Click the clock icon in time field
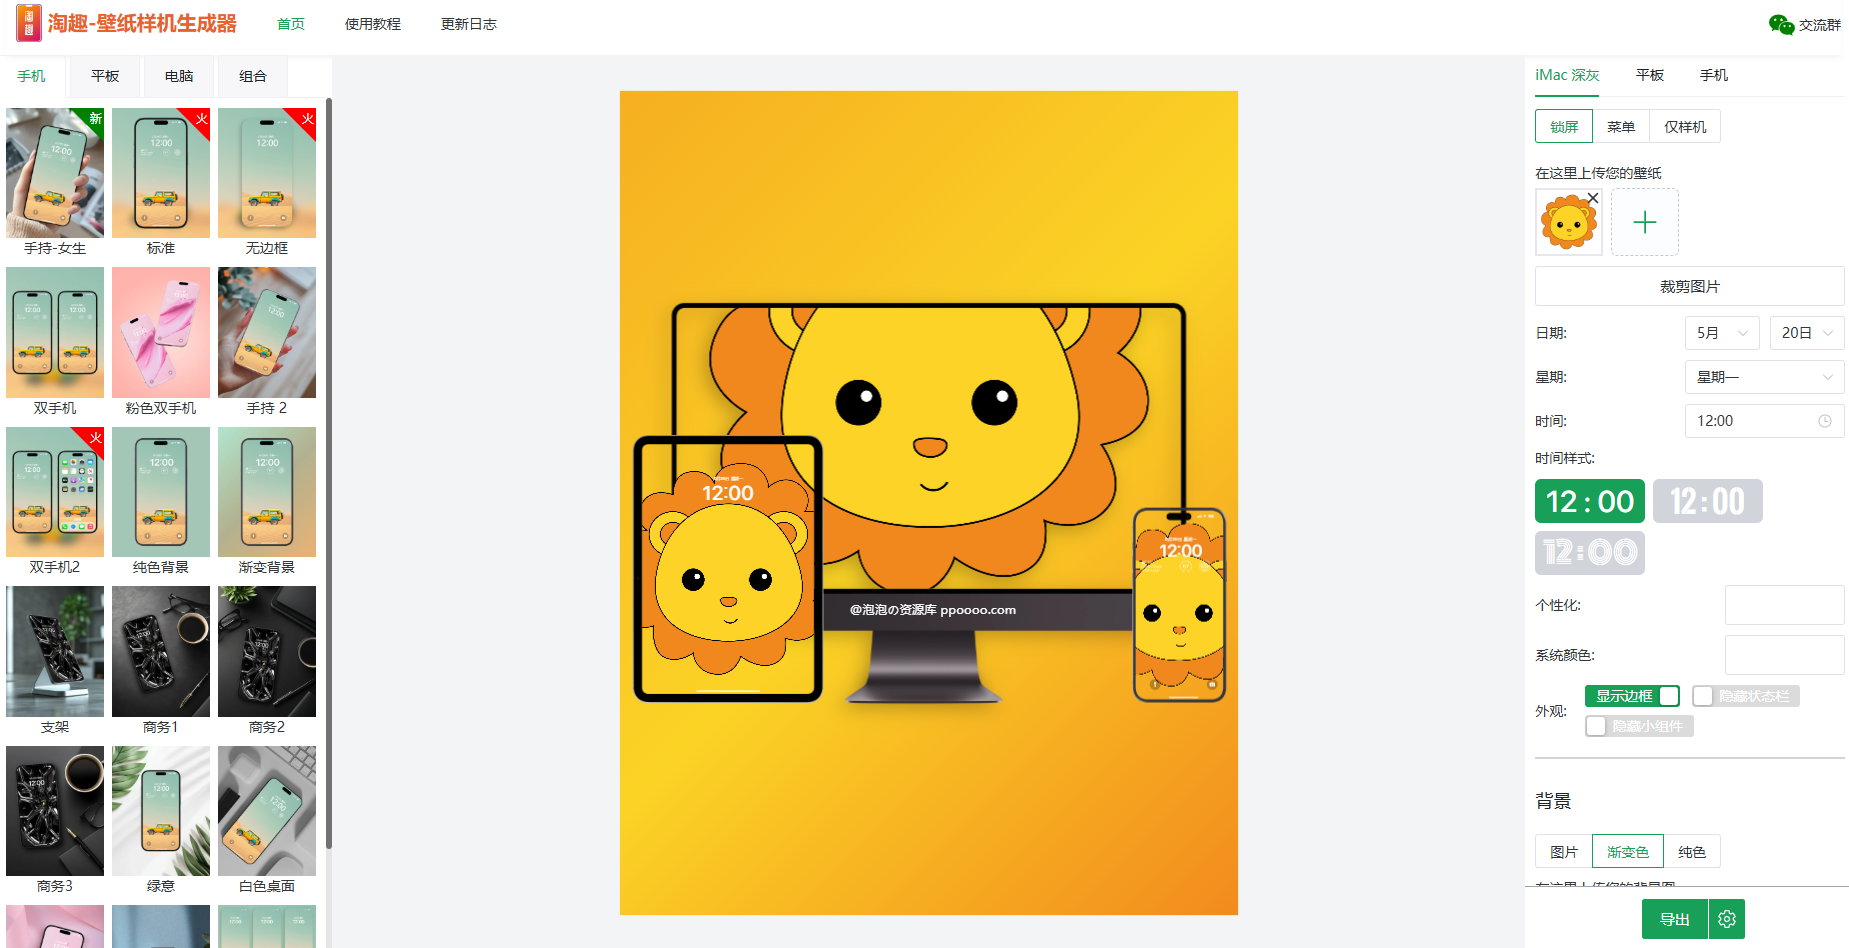The image size is (1849, 948). point(1825,421)
